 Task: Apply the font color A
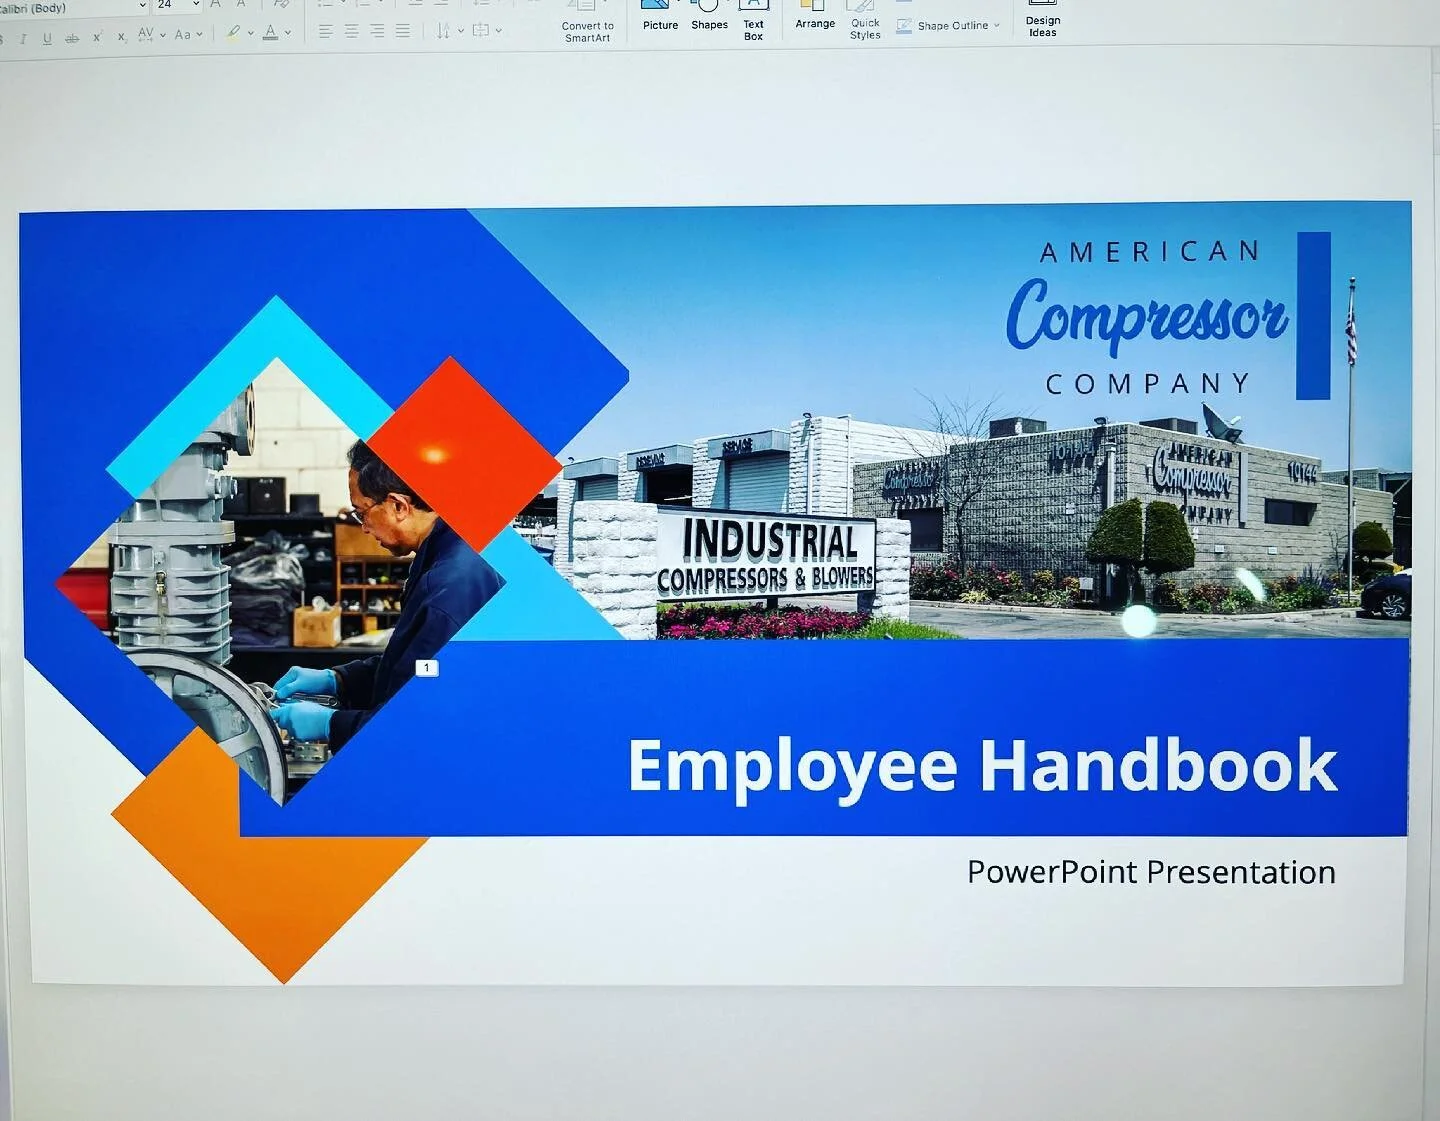click(270, 32)
